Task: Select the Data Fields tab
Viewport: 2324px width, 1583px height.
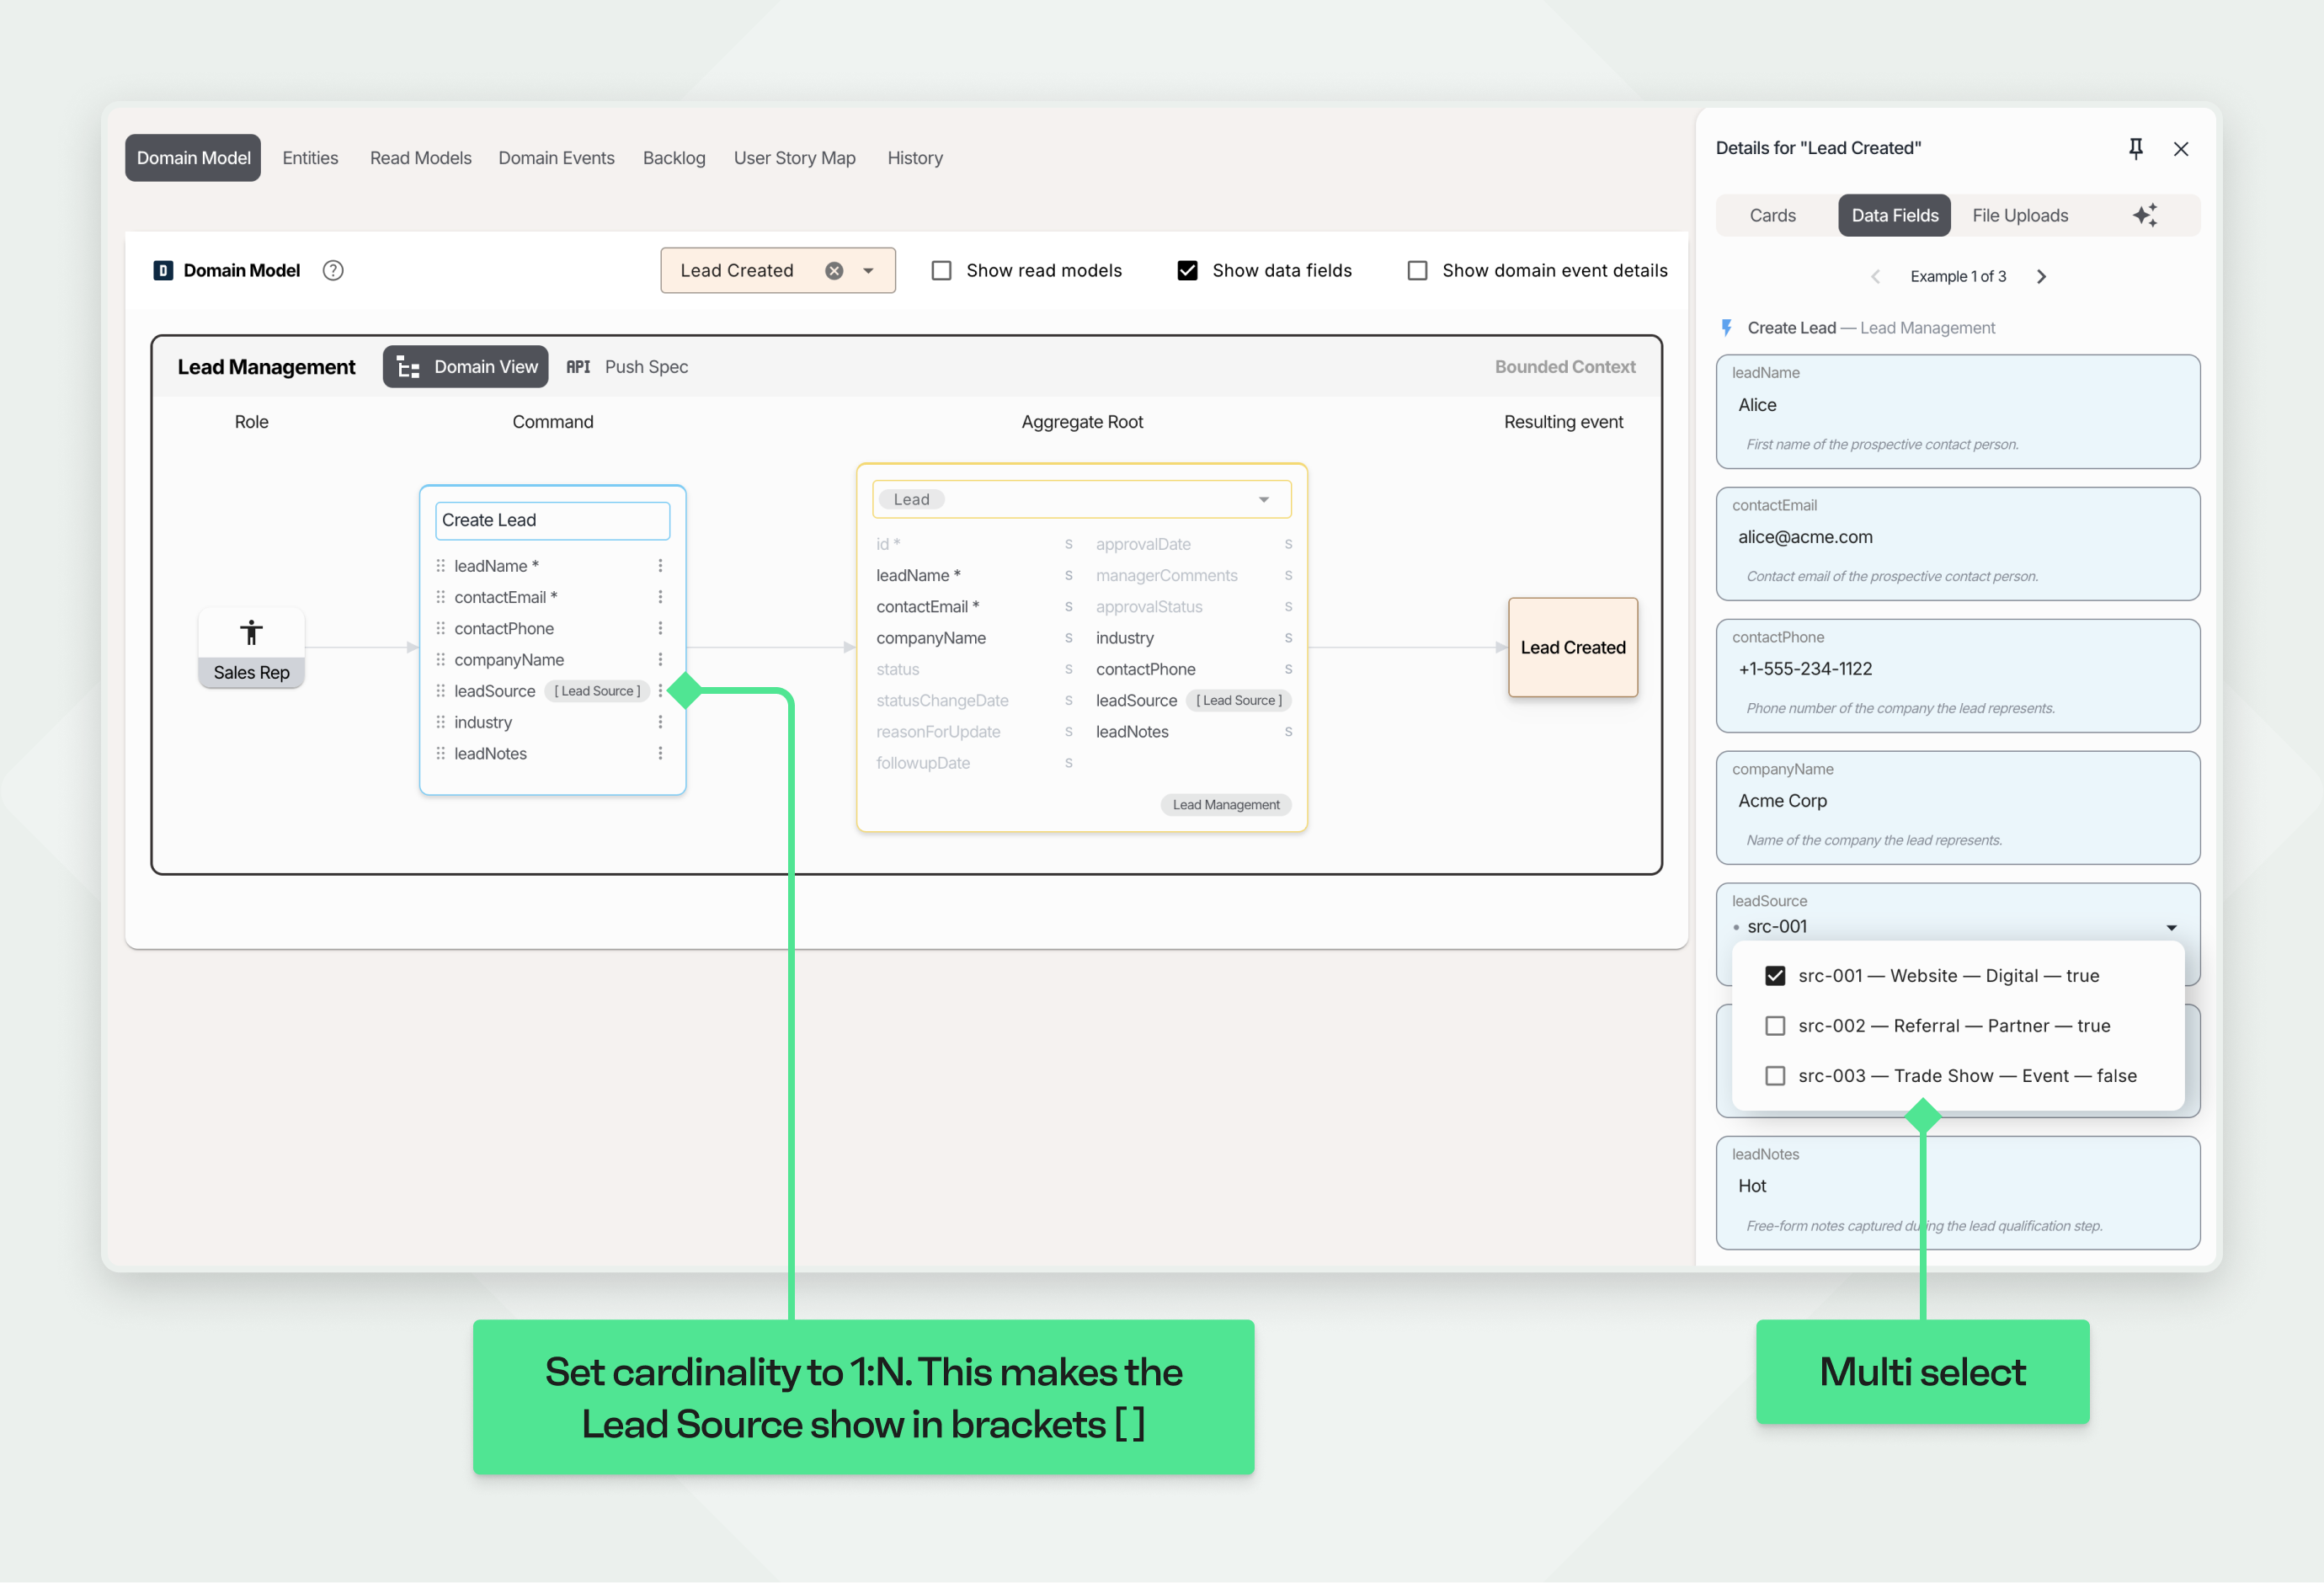Action: point(1894,215)
